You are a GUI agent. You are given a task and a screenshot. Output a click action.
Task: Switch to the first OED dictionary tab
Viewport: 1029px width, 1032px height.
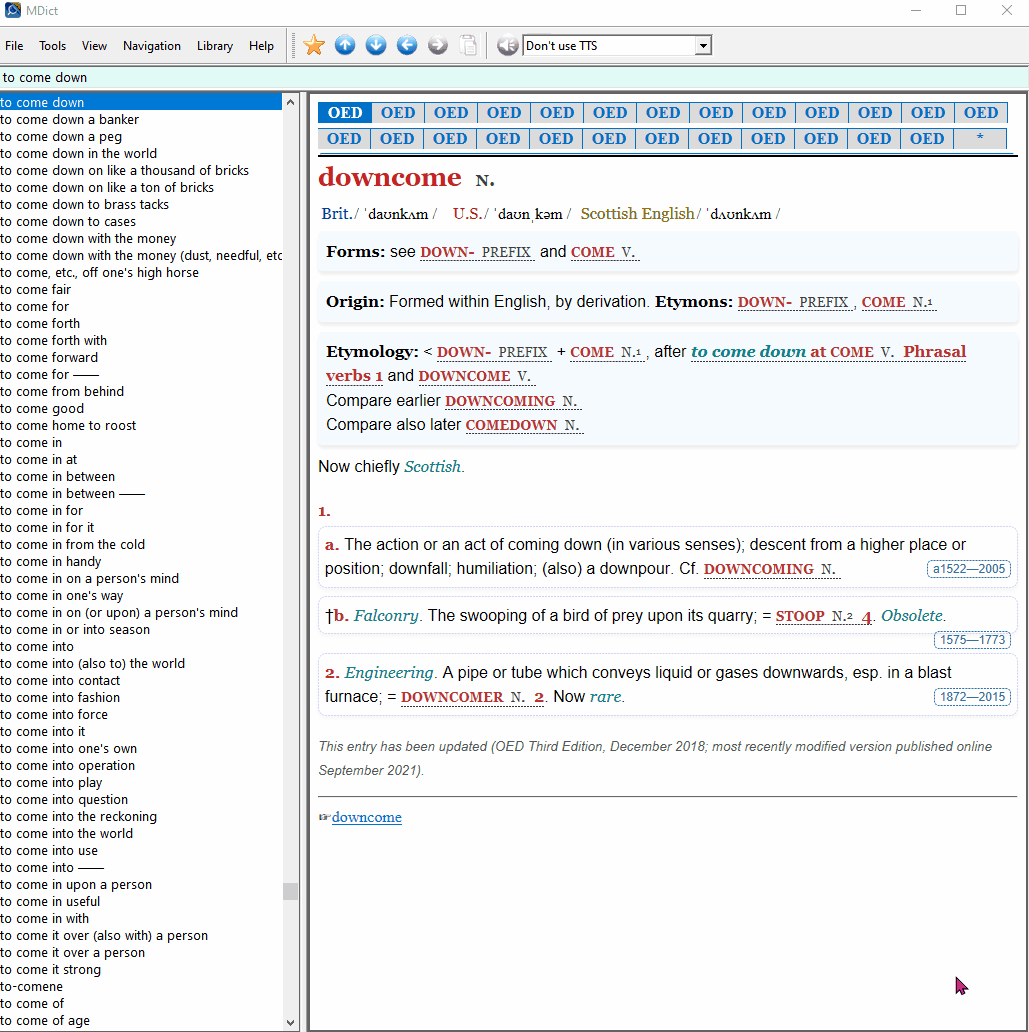344,112
